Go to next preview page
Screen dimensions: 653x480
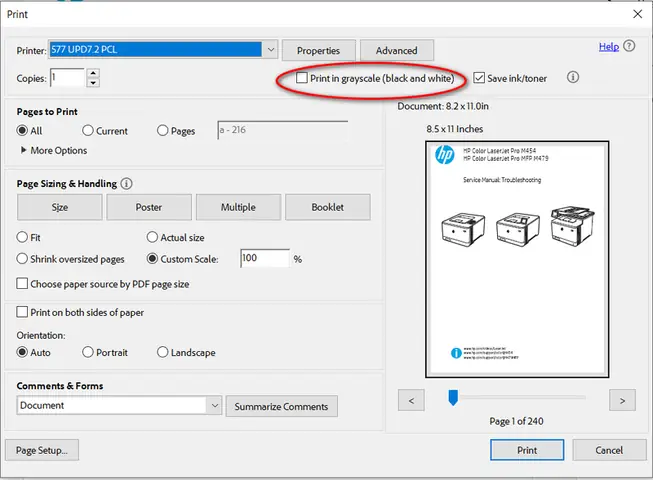click(x=622, y=400)
